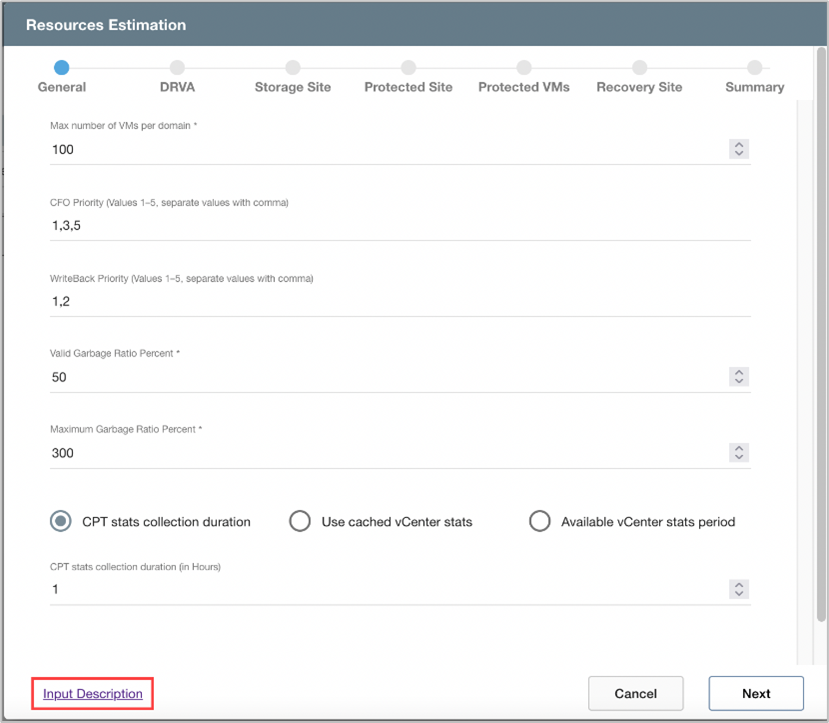
Task: Switch to the Recovery Site step
Action: click(x=639, y=68)
